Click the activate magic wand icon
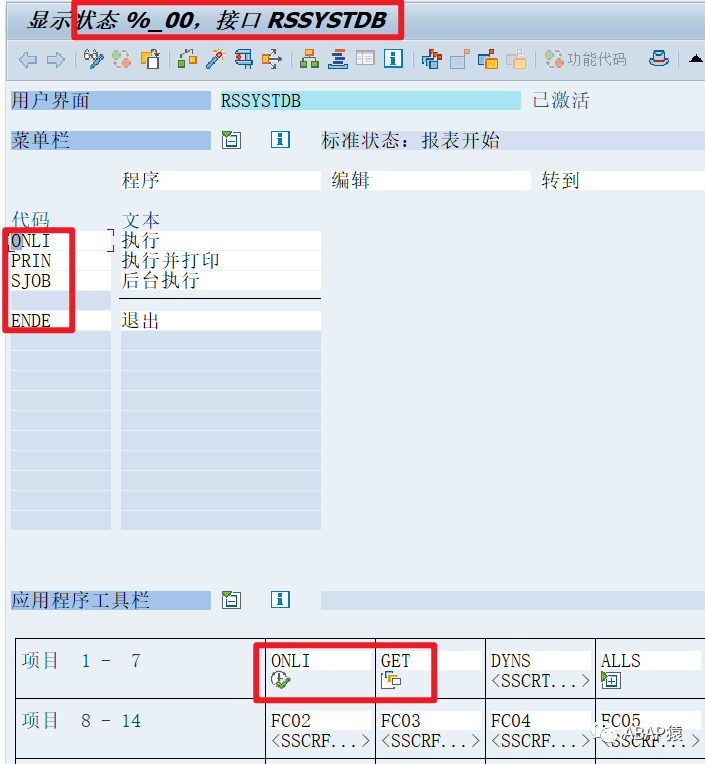Image resolution: width=705 pixels, height=764 pixels. tap(215, 59)
